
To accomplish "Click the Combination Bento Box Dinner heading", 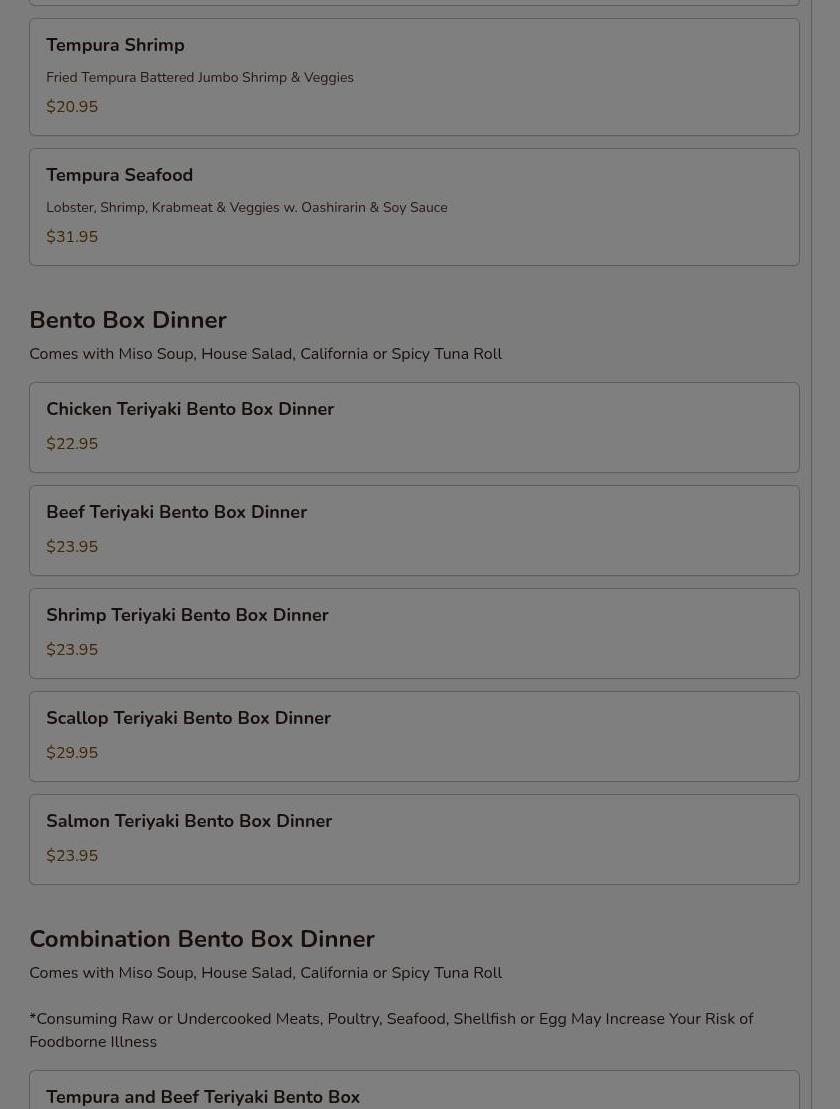I will (x=202, y=939).
